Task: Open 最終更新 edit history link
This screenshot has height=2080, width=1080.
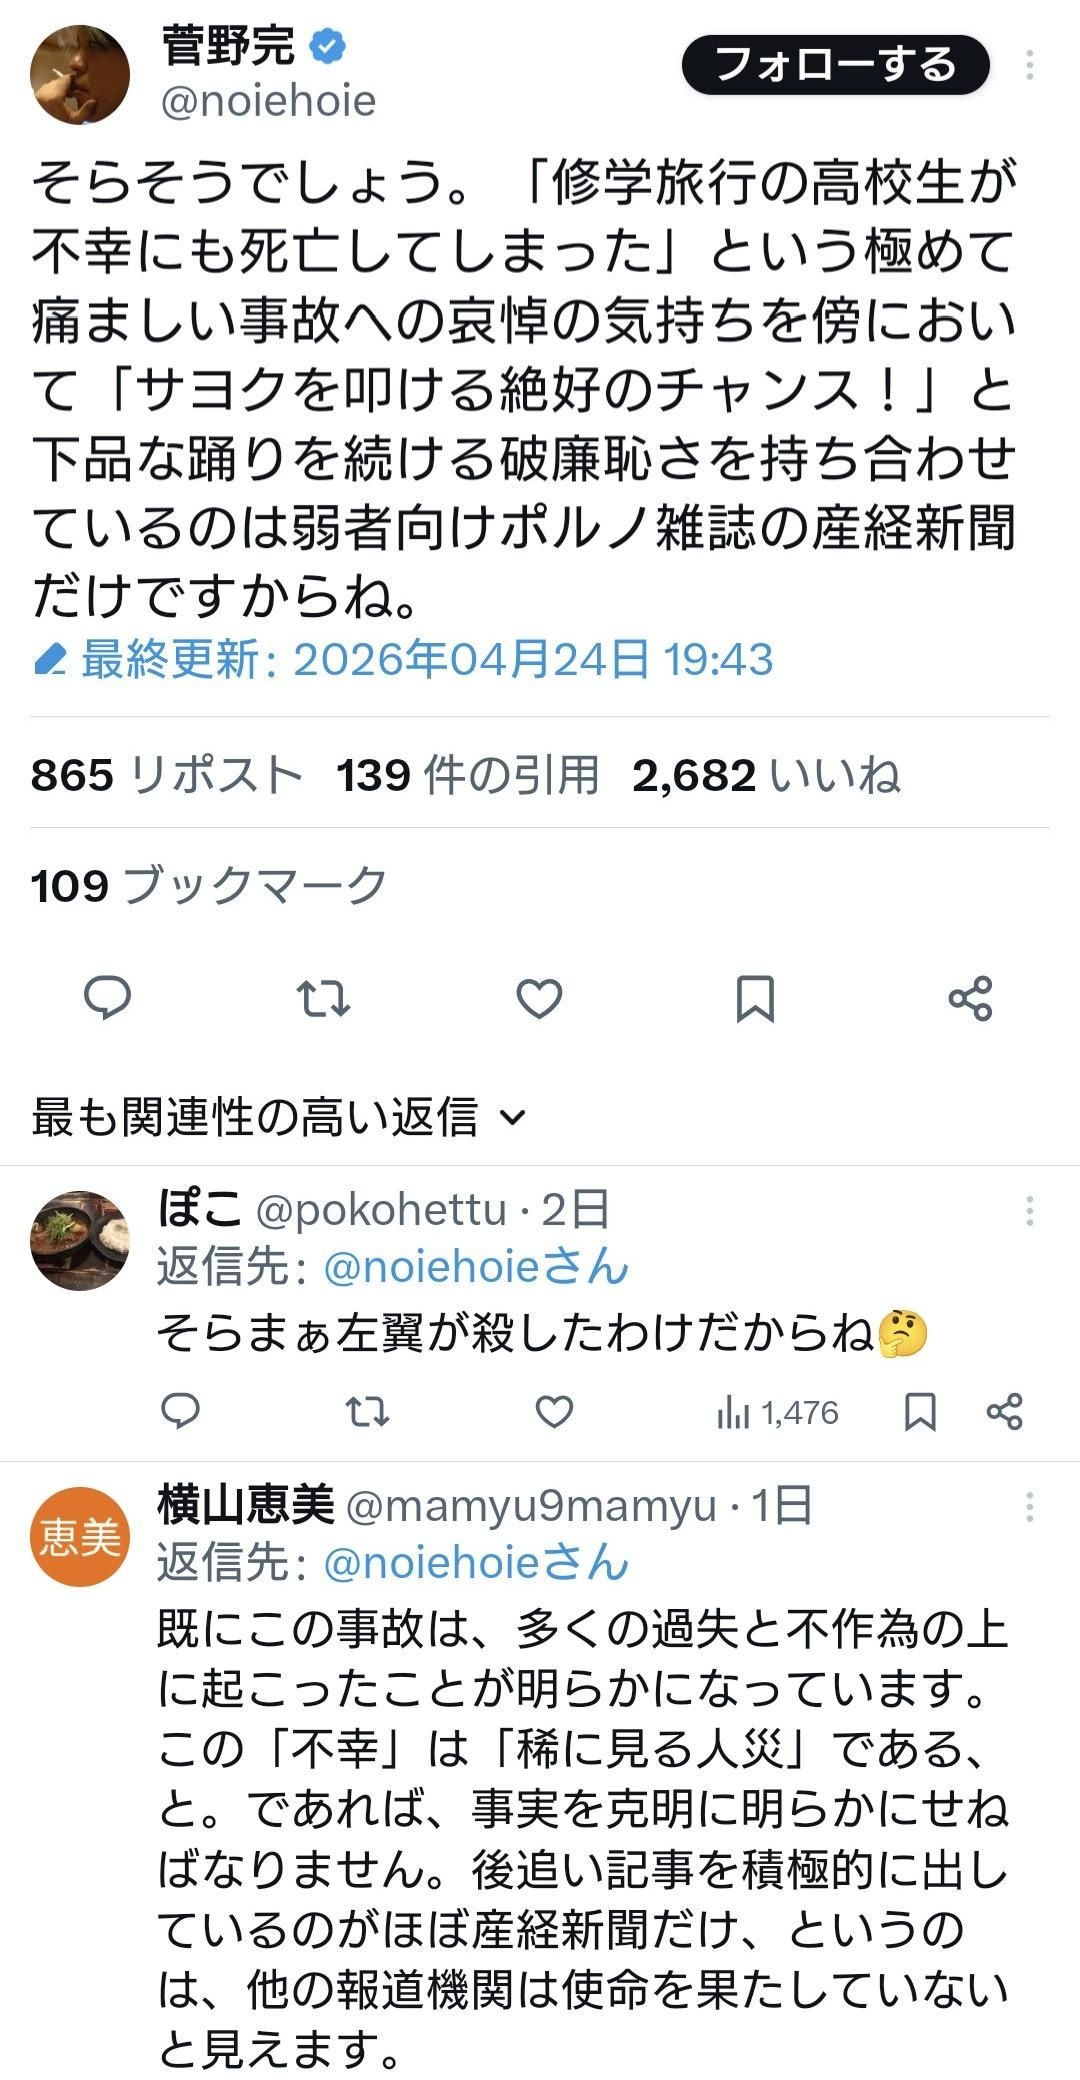Action: point(403,660)
